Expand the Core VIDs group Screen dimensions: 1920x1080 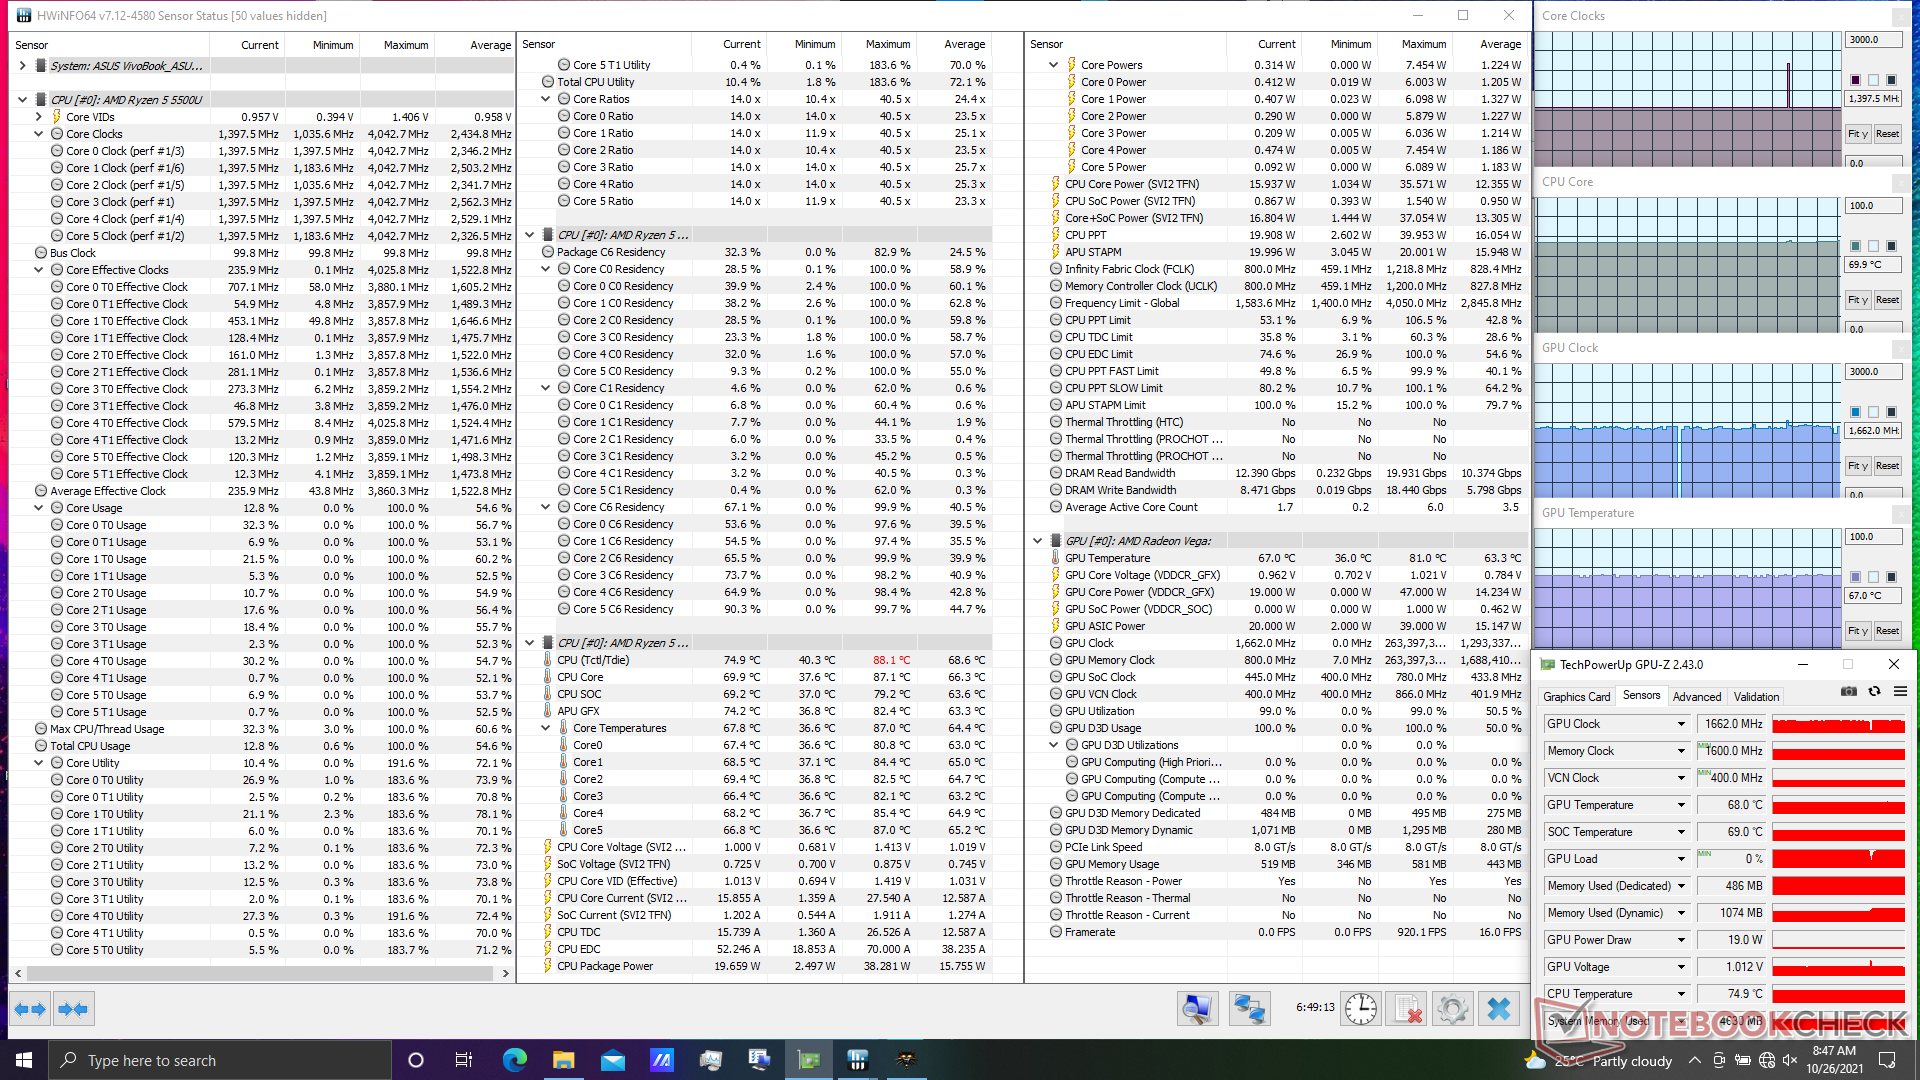[x=38, y=117]
